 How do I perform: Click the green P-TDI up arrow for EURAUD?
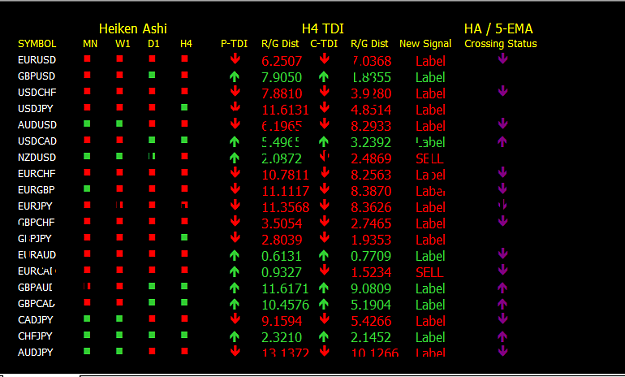tap(234, 255)
